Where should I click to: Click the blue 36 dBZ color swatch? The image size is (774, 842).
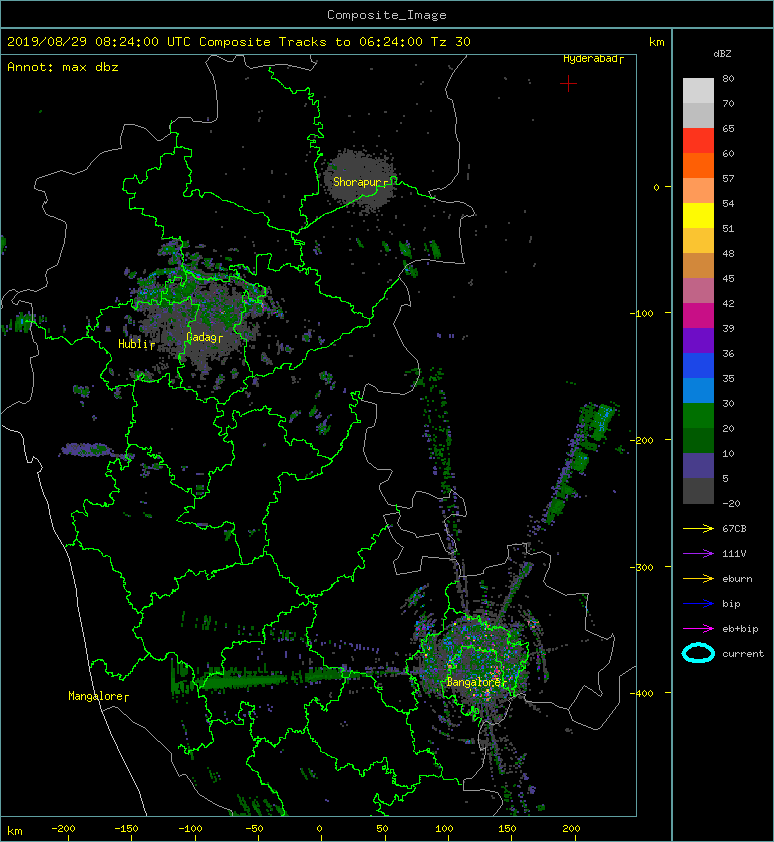(698, 365)
